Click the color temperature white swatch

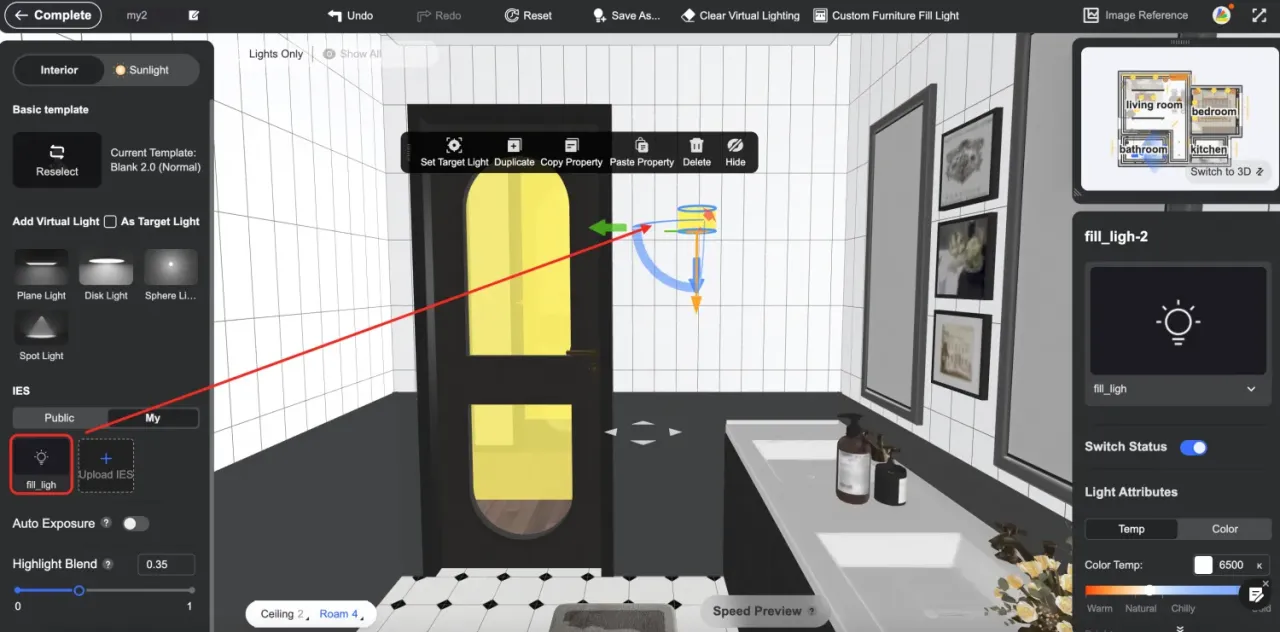[x=1203, y=565]
